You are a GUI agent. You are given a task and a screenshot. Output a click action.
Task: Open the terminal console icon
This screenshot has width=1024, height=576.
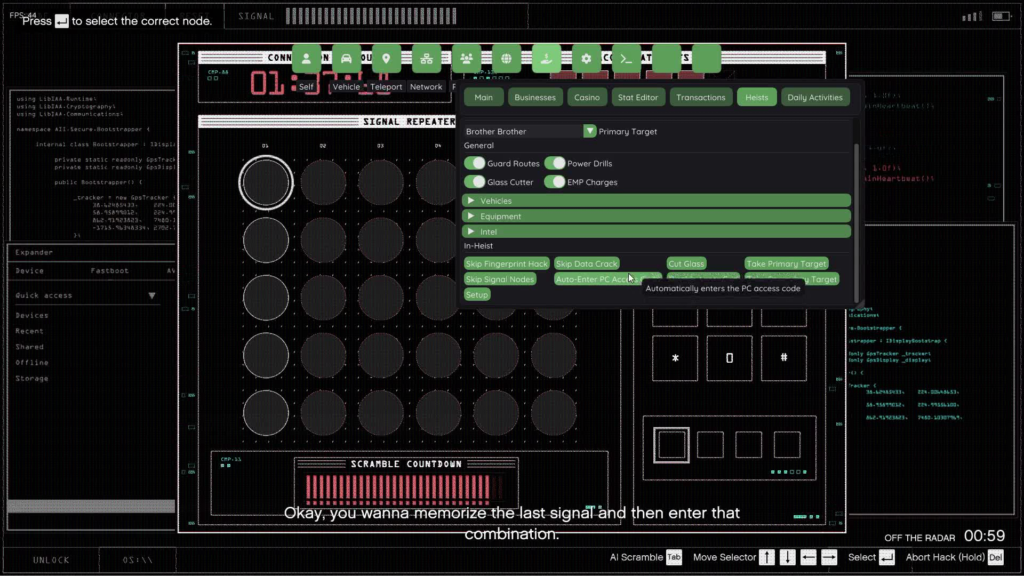click(626, 59)
